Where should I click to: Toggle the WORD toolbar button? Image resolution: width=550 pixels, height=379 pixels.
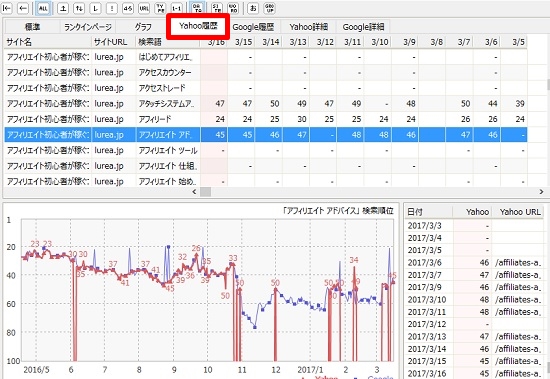[233, 8]
